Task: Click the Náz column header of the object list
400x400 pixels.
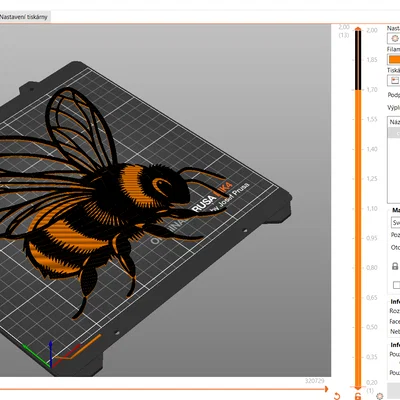Action: pos(394,122)
